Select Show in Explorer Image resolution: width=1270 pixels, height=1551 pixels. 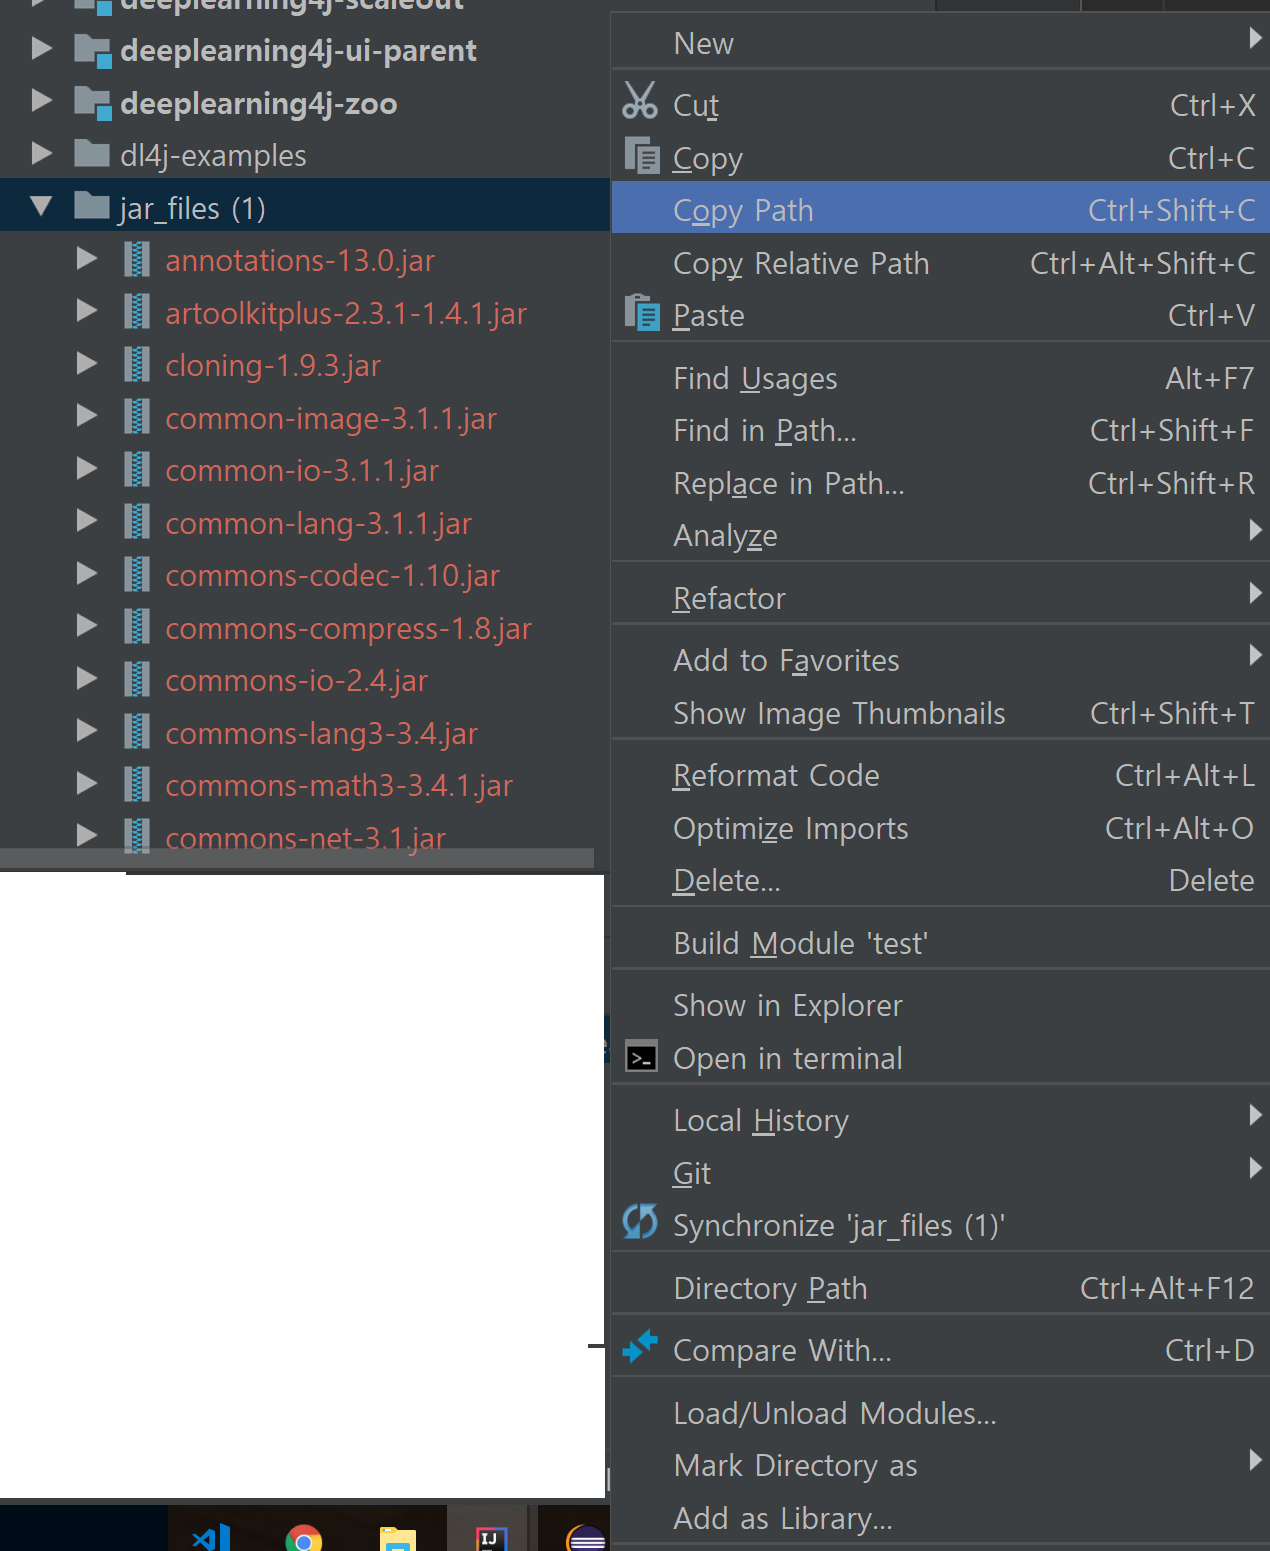point(788,1005)
